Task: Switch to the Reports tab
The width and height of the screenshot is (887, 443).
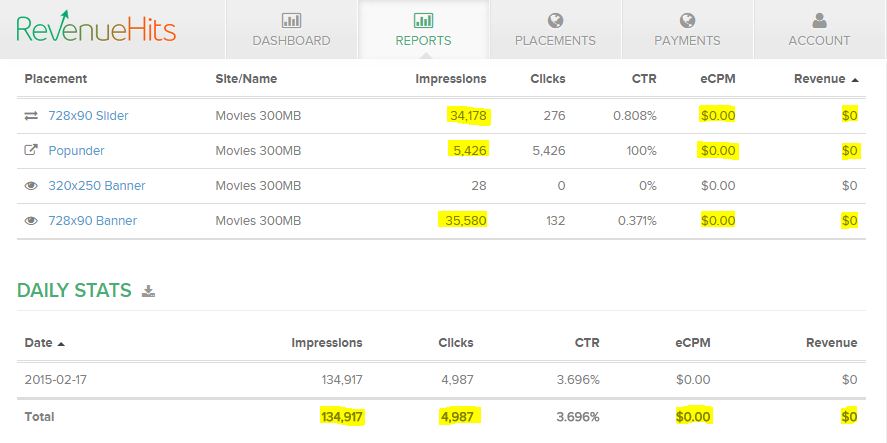Action: click(424, 29)
